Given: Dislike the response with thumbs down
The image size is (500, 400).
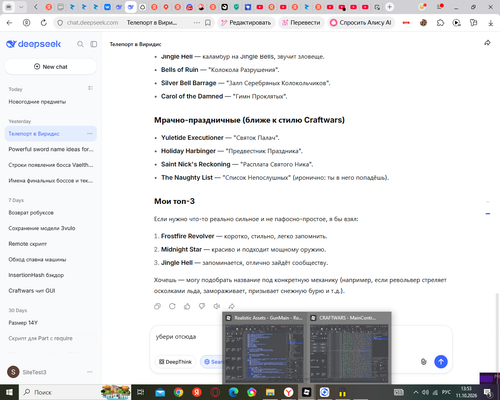Looking at the screenshot, I should pos(202,306).
